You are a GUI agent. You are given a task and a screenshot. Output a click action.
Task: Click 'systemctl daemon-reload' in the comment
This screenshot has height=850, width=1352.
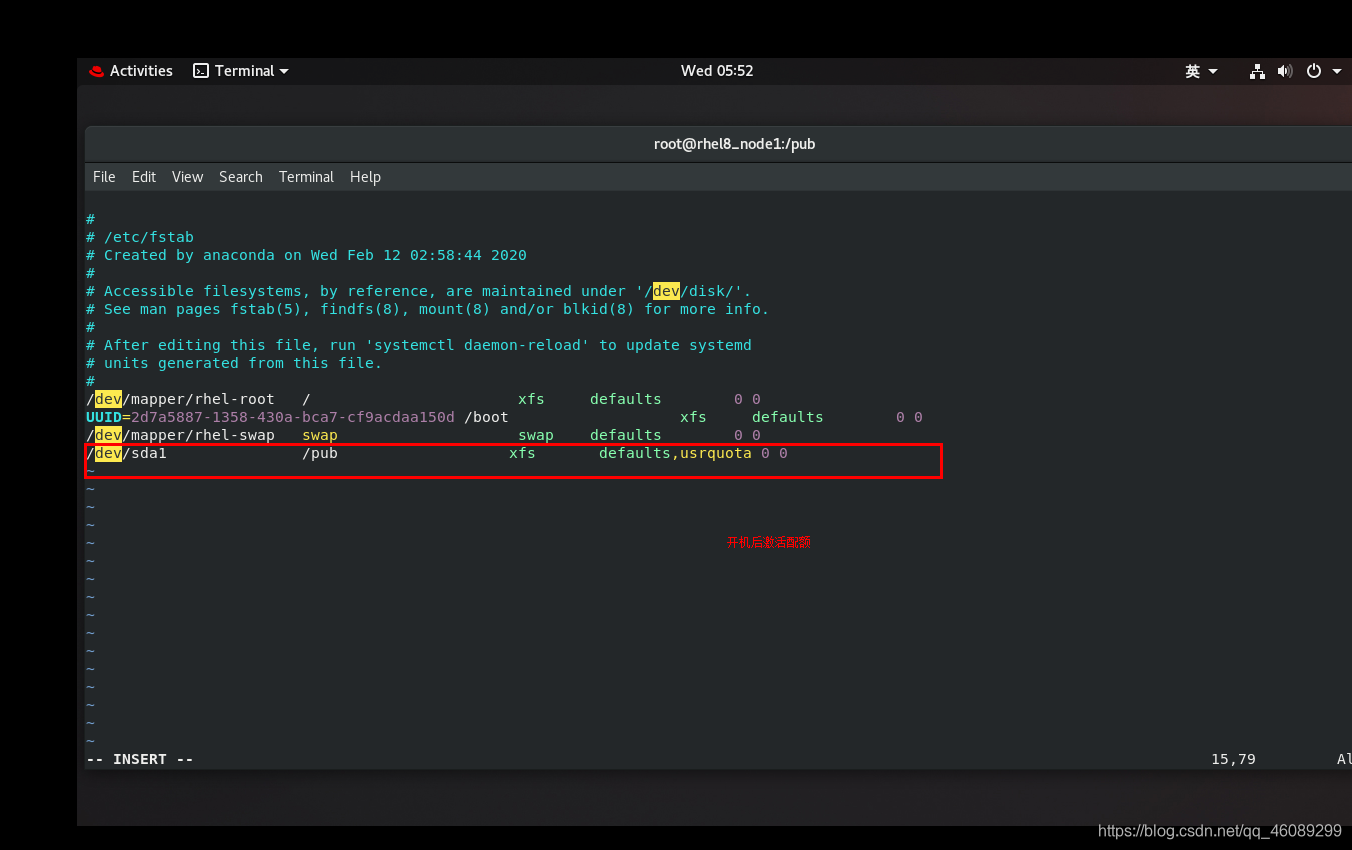coord(482,345)
